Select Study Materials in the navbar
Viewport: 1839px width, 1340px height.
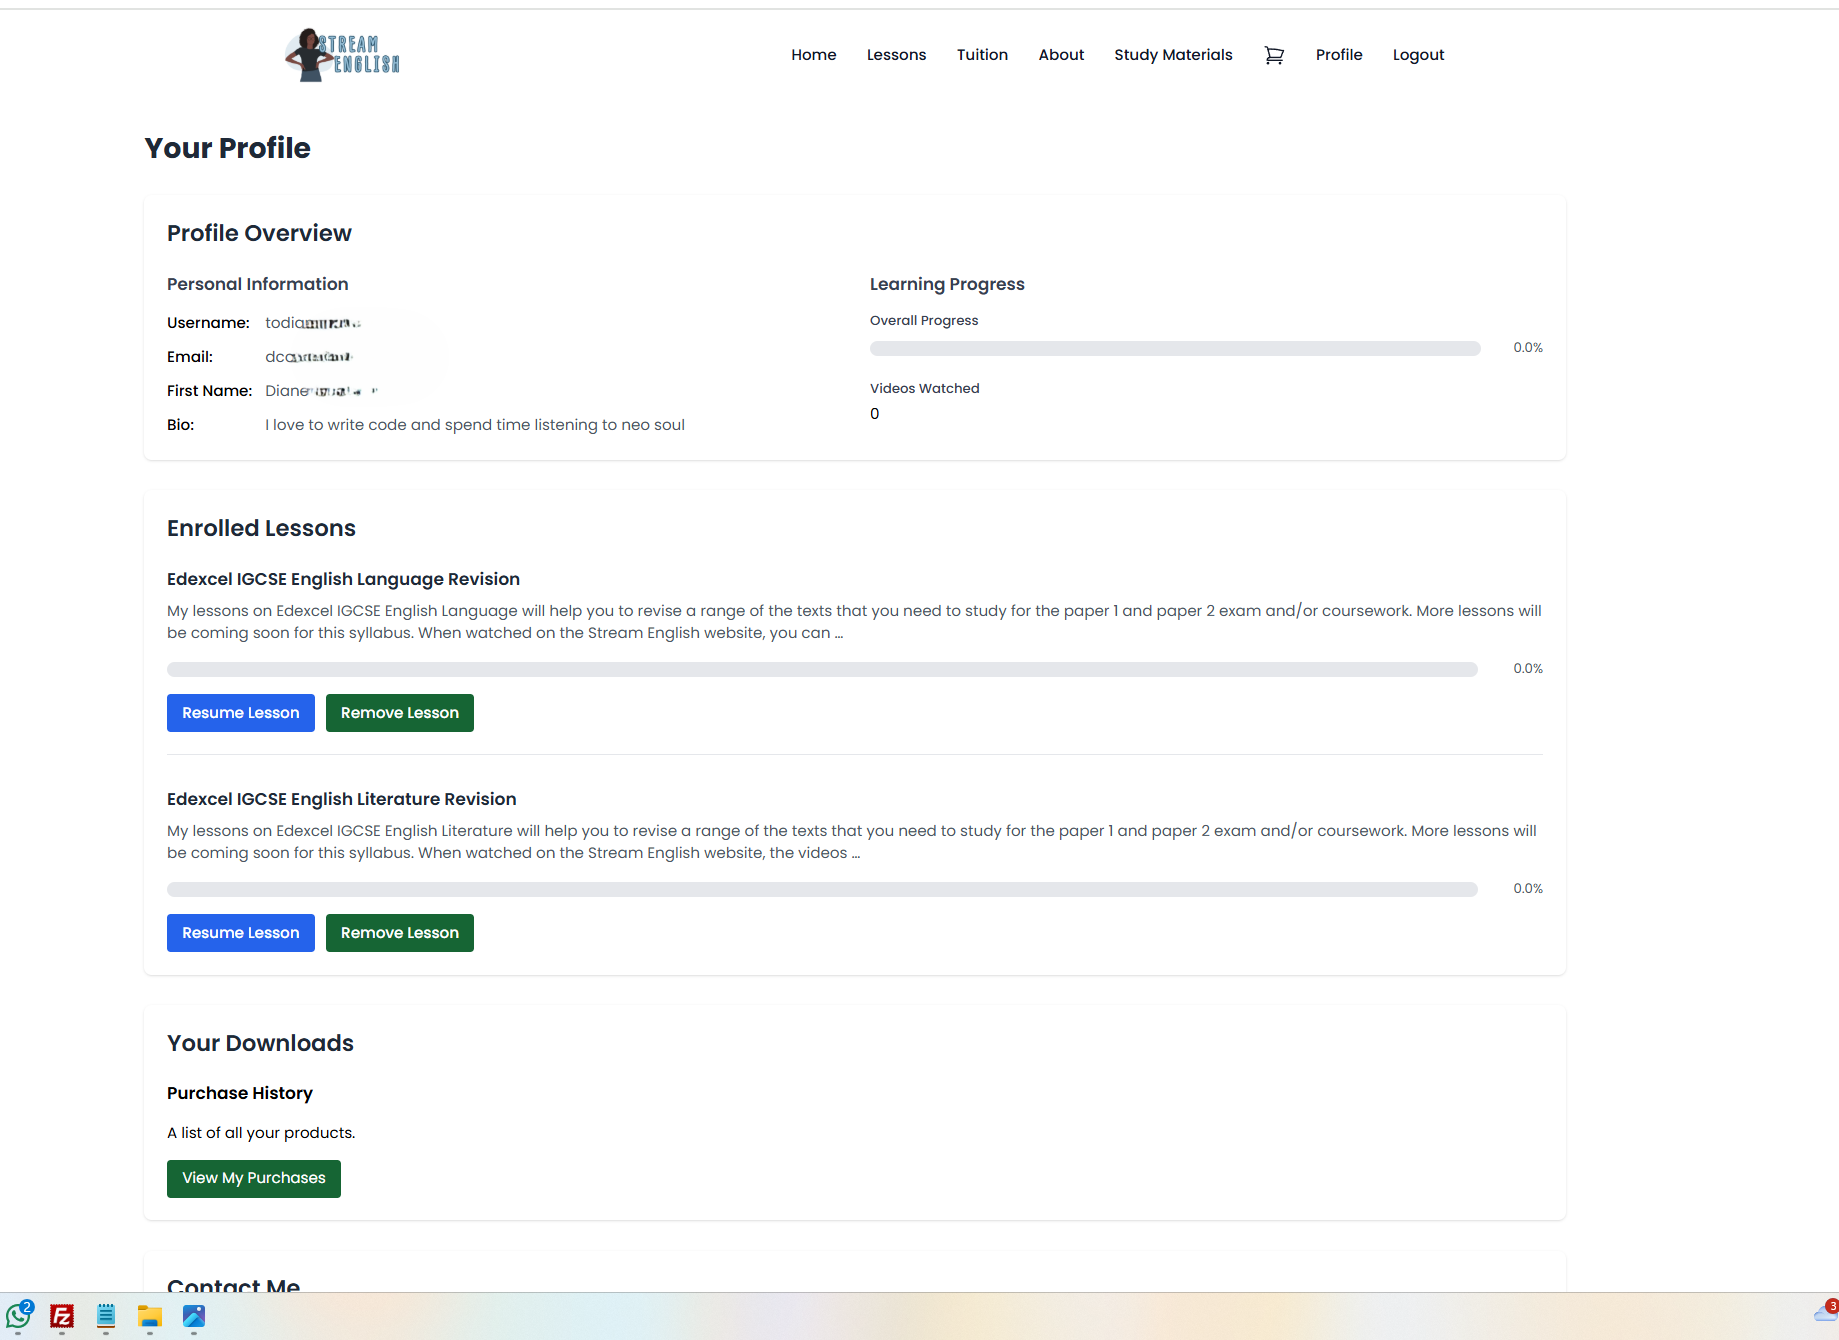click(x=1173, y=55)
